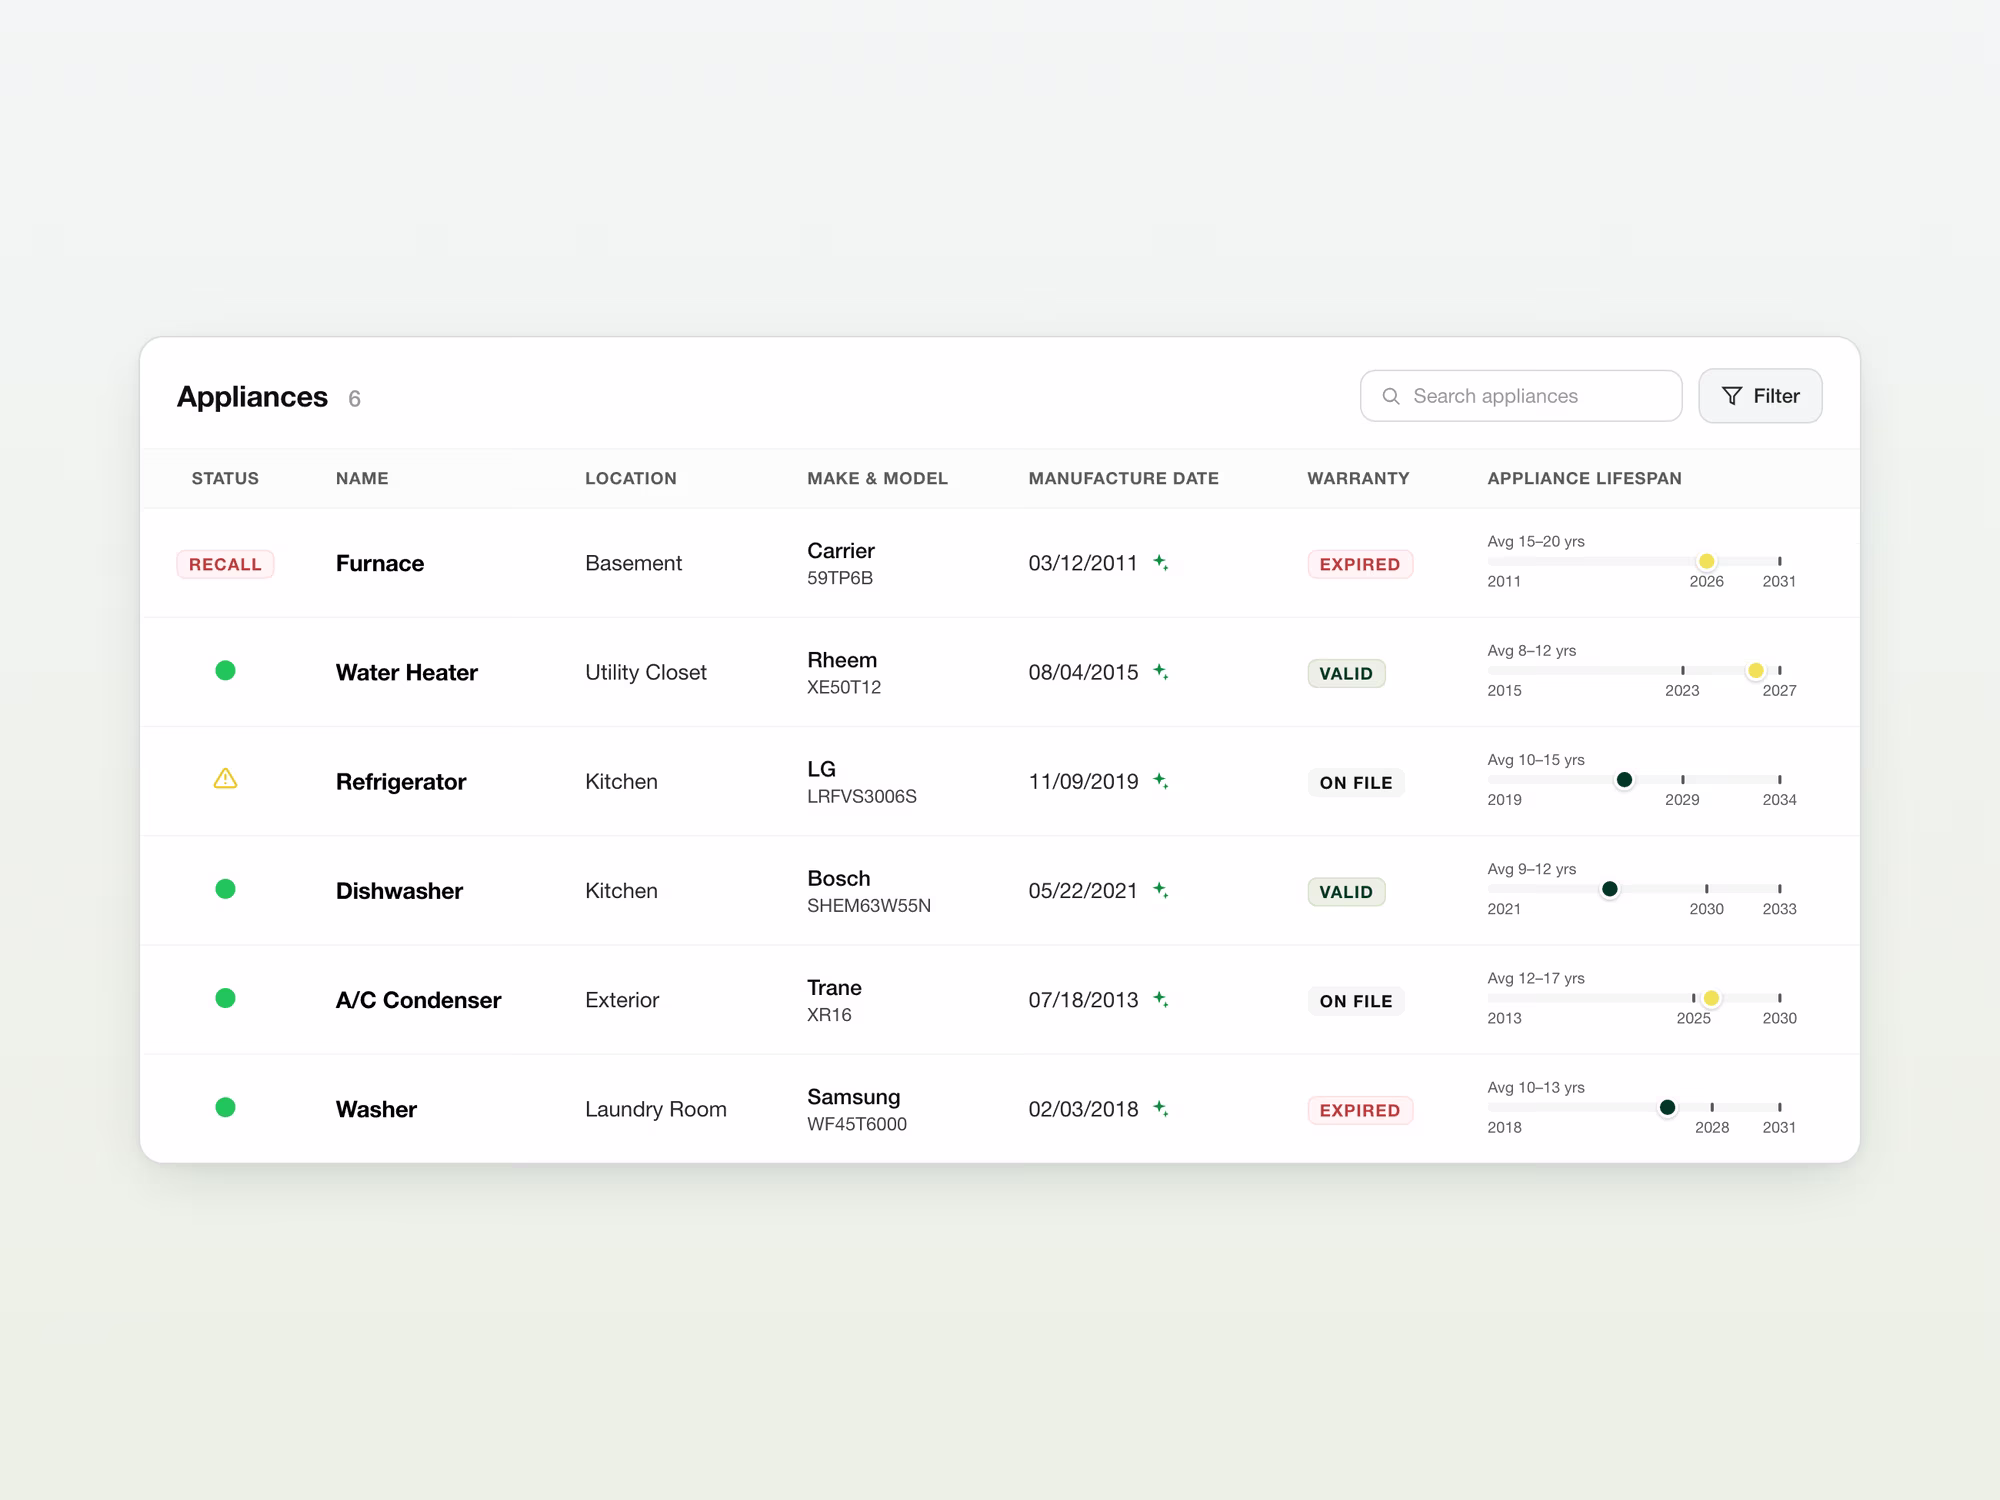This screenshot has height=1500, width=2000.
Task: Click the Avg 15–20 yrs lifespan label
Action: [1536, 541]
